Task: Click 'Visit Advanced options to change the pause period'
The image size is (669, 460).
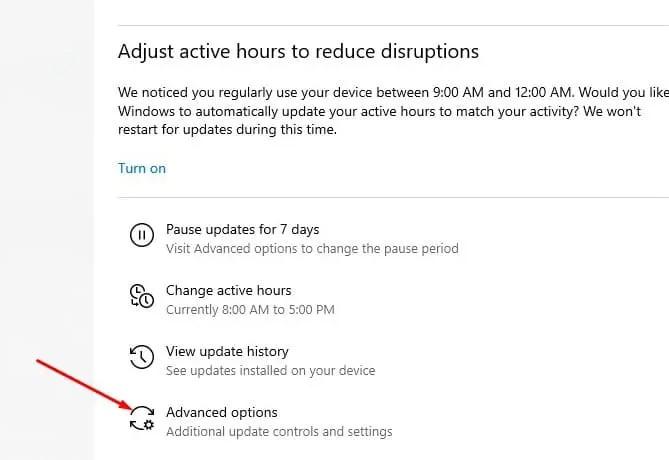Action: coord(312,249)
